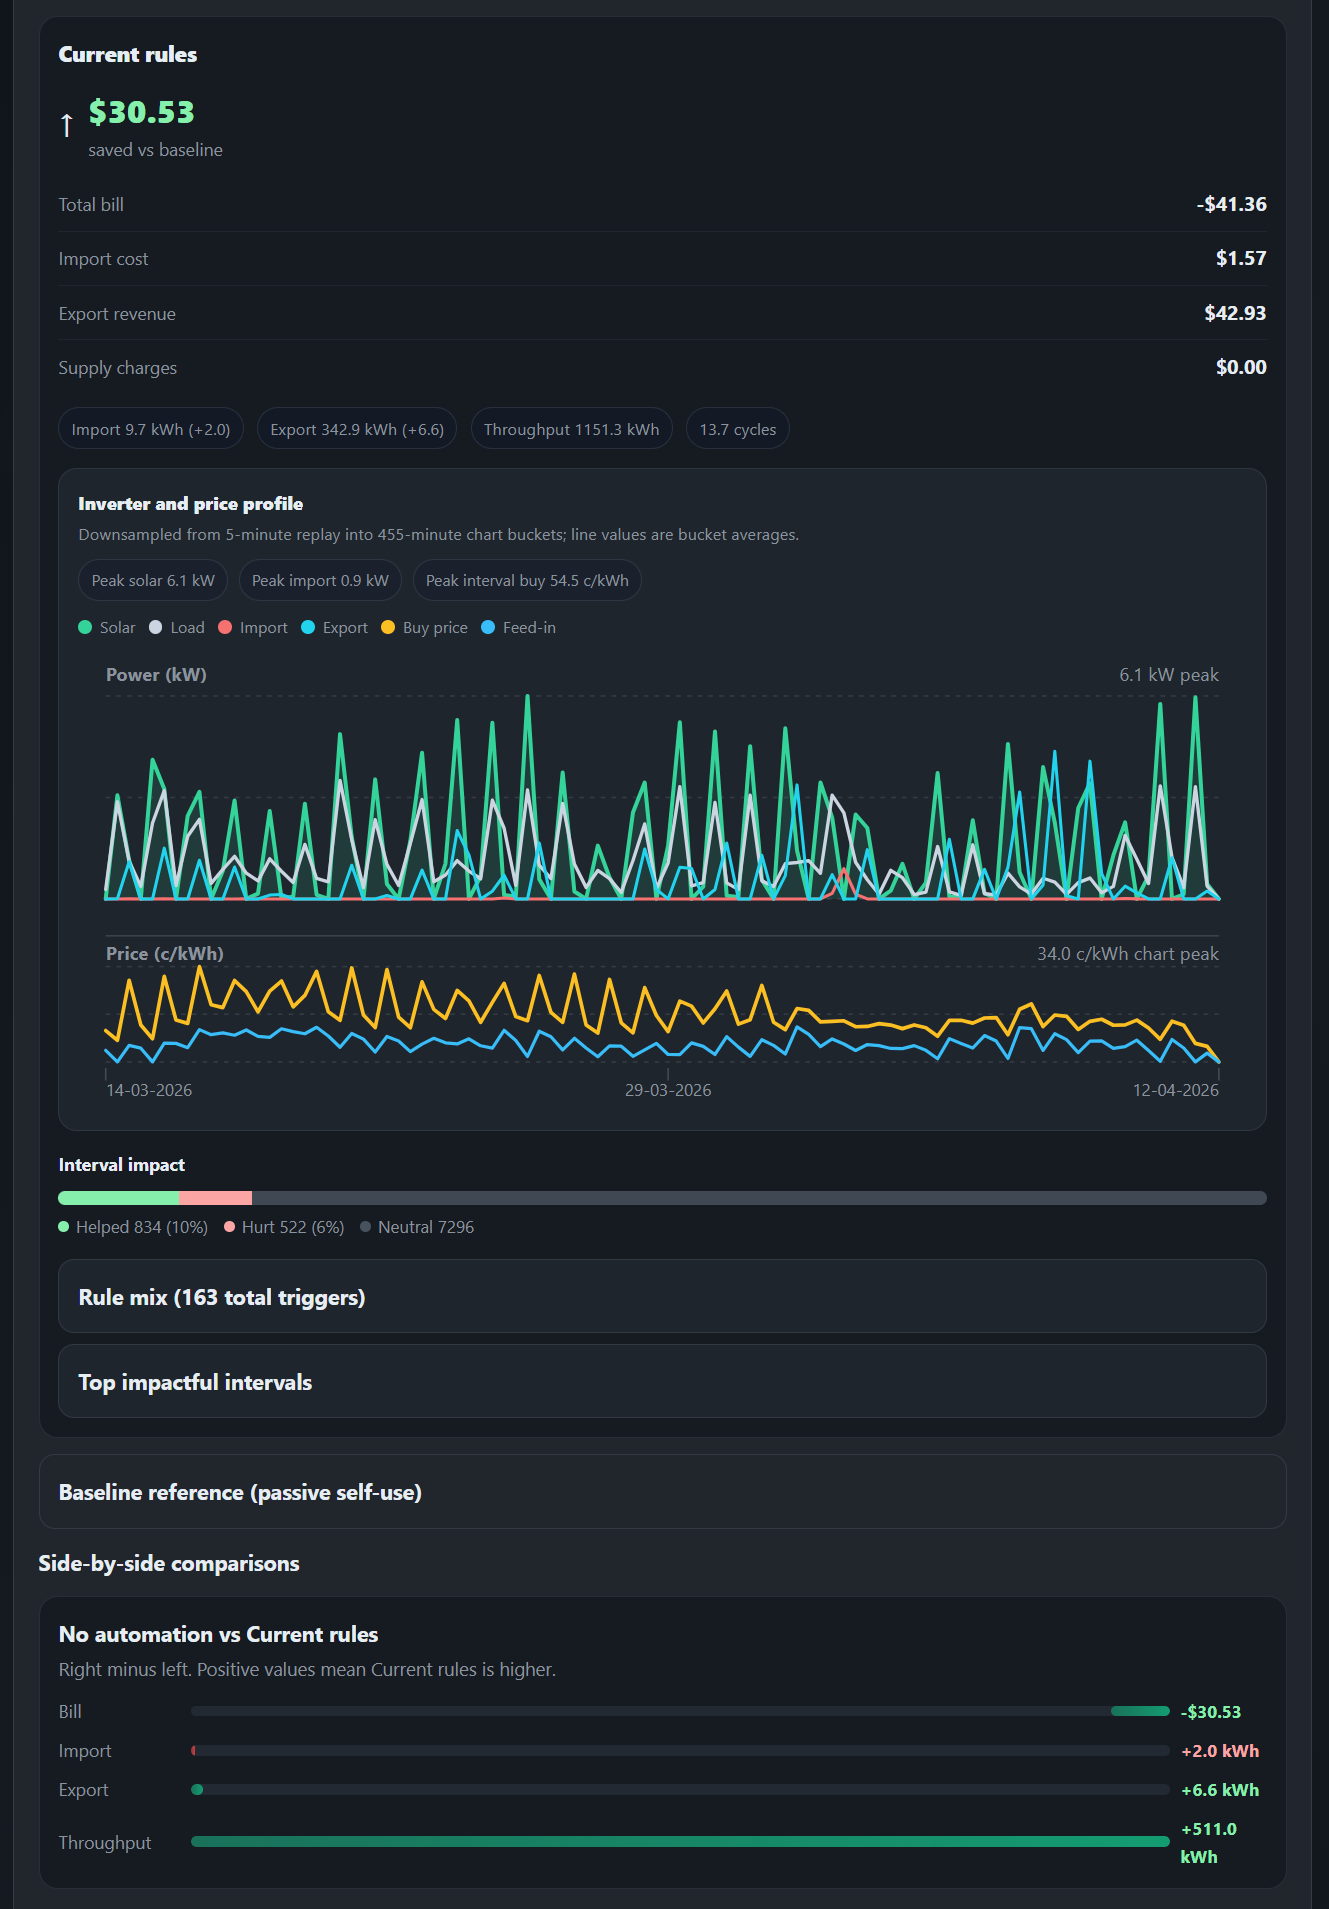The height and width of the screenshot is (1909, 1329).
Task: Toggle the Import legend series
Action: tap(253, 627)
